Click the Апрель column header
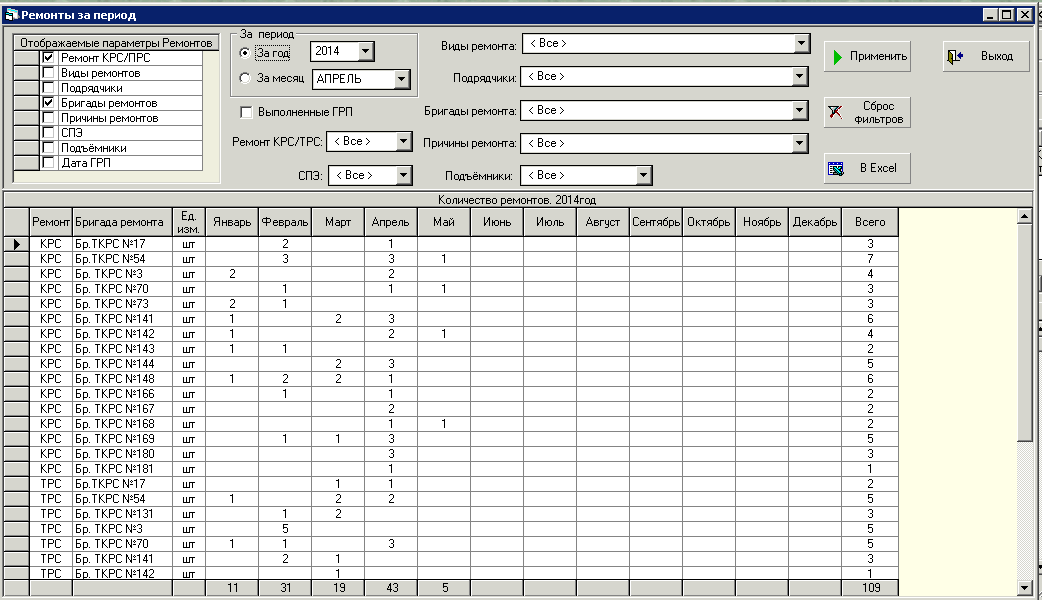The image size is (1042, 601). 391,222
